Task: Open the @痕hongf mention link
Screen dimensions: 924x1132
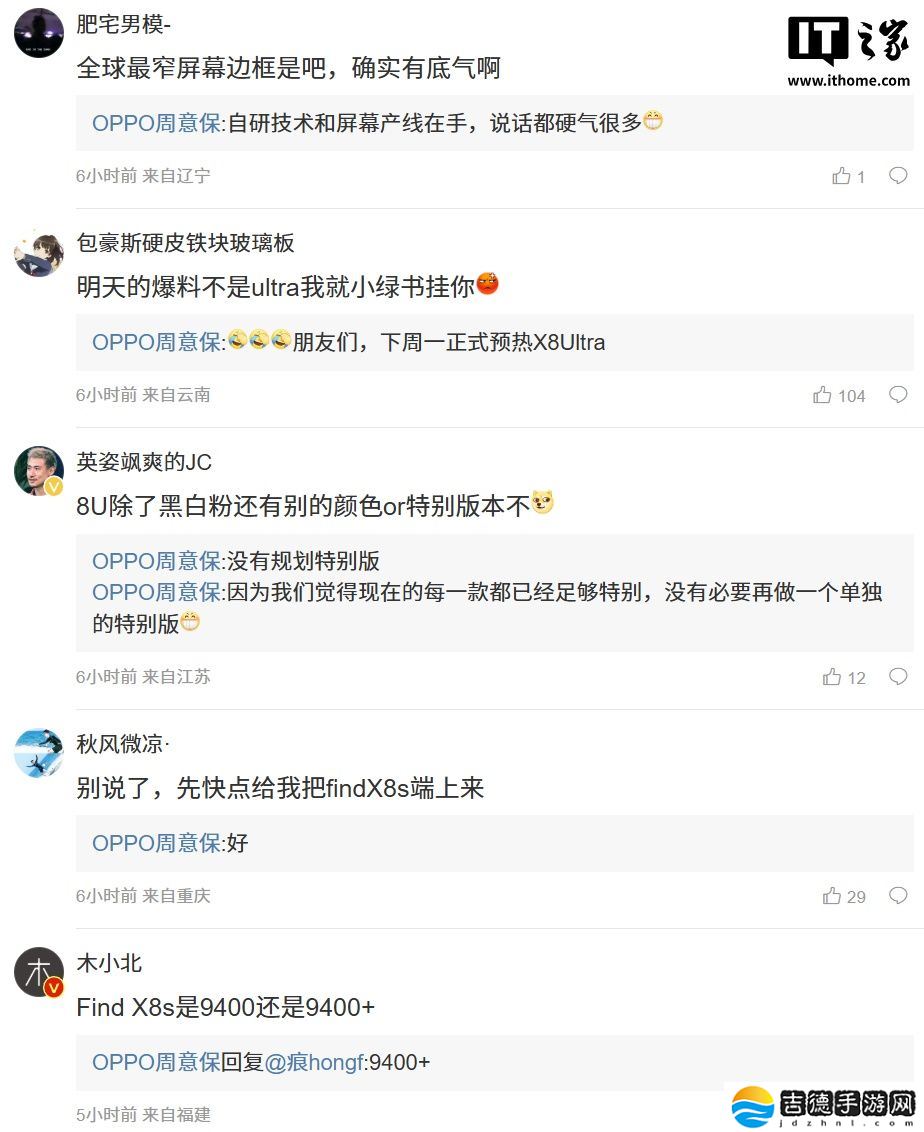Action: [x=316, y=1062]
